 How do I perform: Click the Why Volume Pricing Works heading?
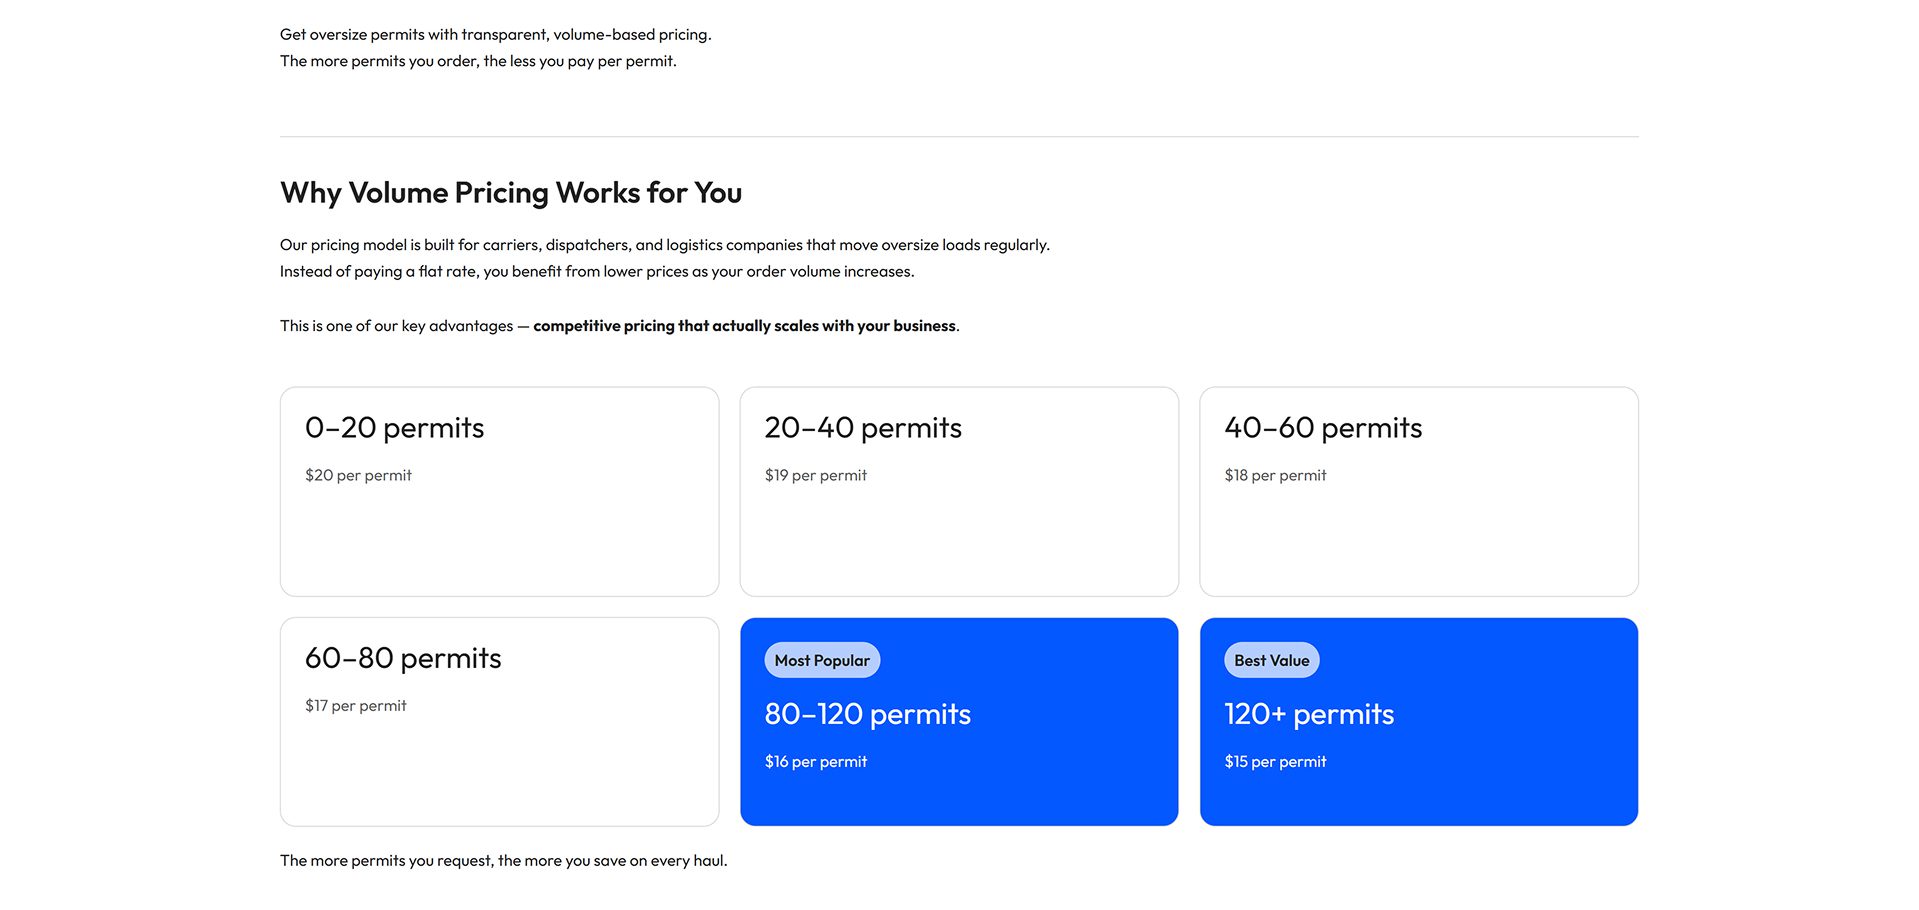pyautogui.click(x=510, y=193)
